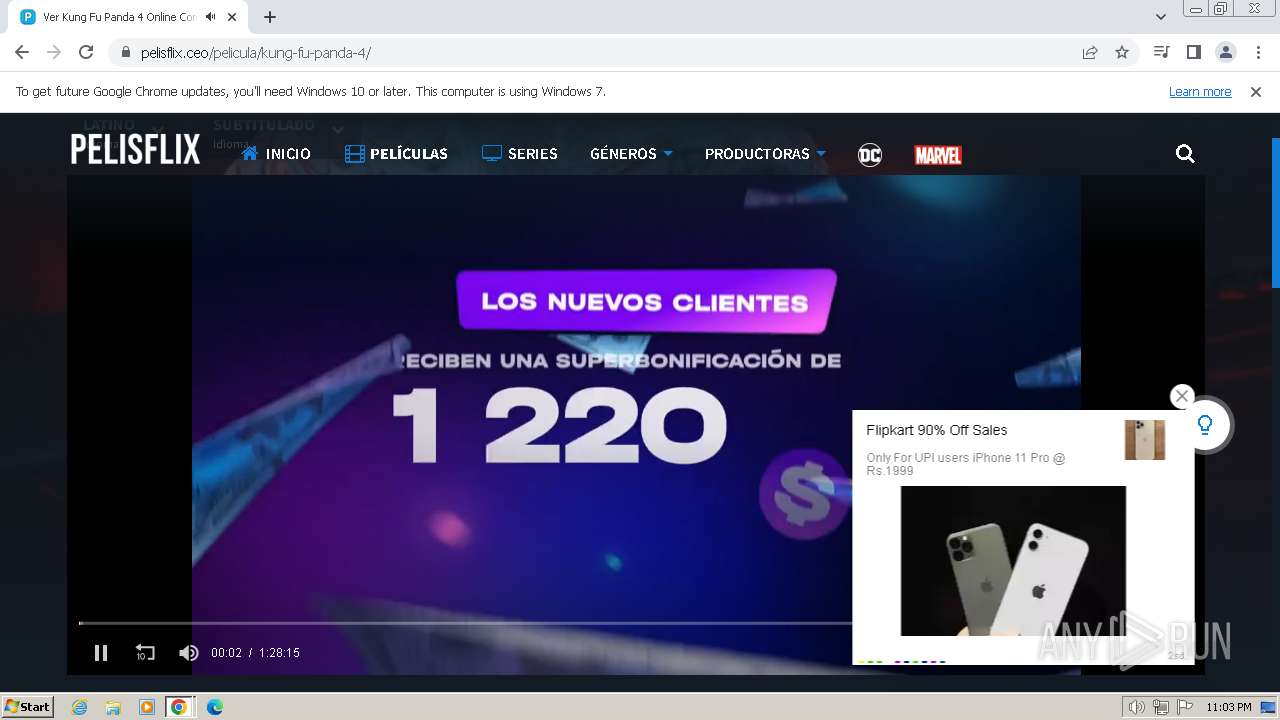1280x720 pixels.
Task: Go to DC section
Action: [870, 154]
